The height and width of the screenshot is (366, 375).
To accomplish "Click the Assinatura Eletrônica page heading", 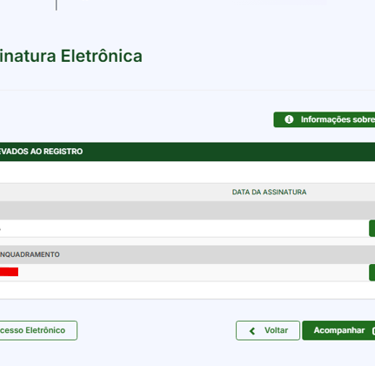I will pos(71,56).
